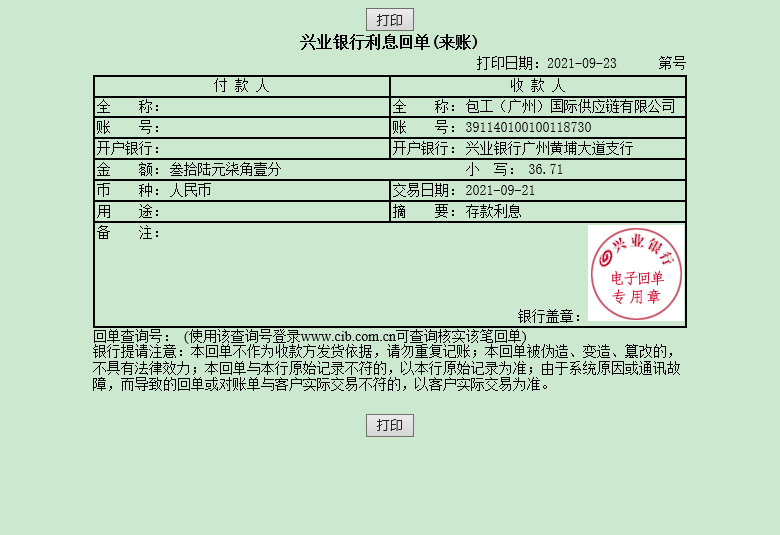This screenshot has width=780, height=535.
Task: Click the 回单查询号 label
Action: 132,336
